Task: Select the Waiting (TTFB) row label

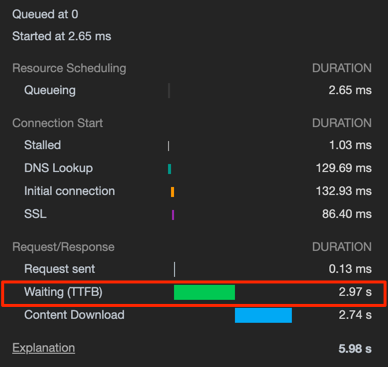Action: pos(63,292)
